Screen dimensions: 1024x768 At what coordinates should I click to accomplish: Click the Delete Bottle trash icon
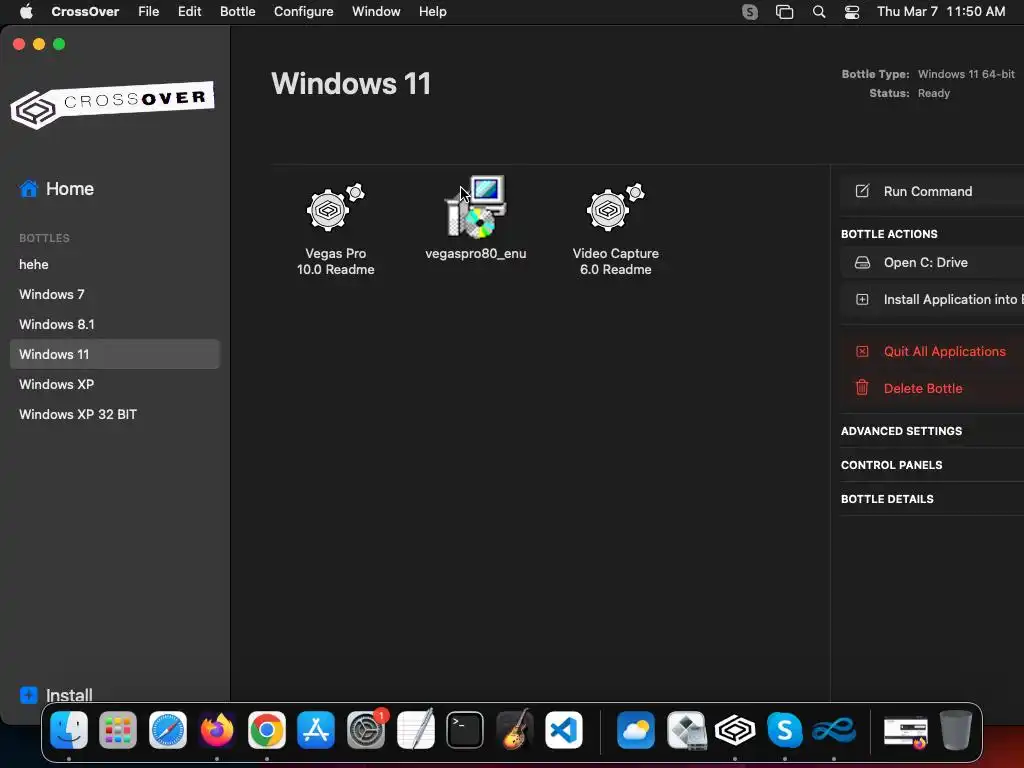point(862,388)
